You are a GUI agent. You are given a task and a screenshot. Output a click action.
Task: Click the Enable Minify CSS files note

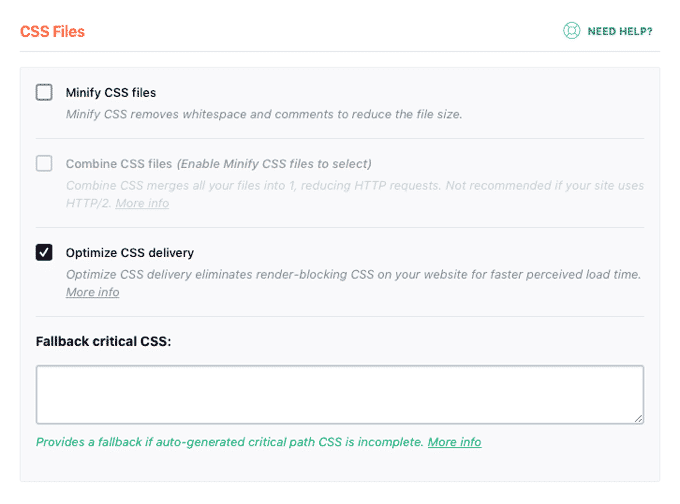[274, 163]
